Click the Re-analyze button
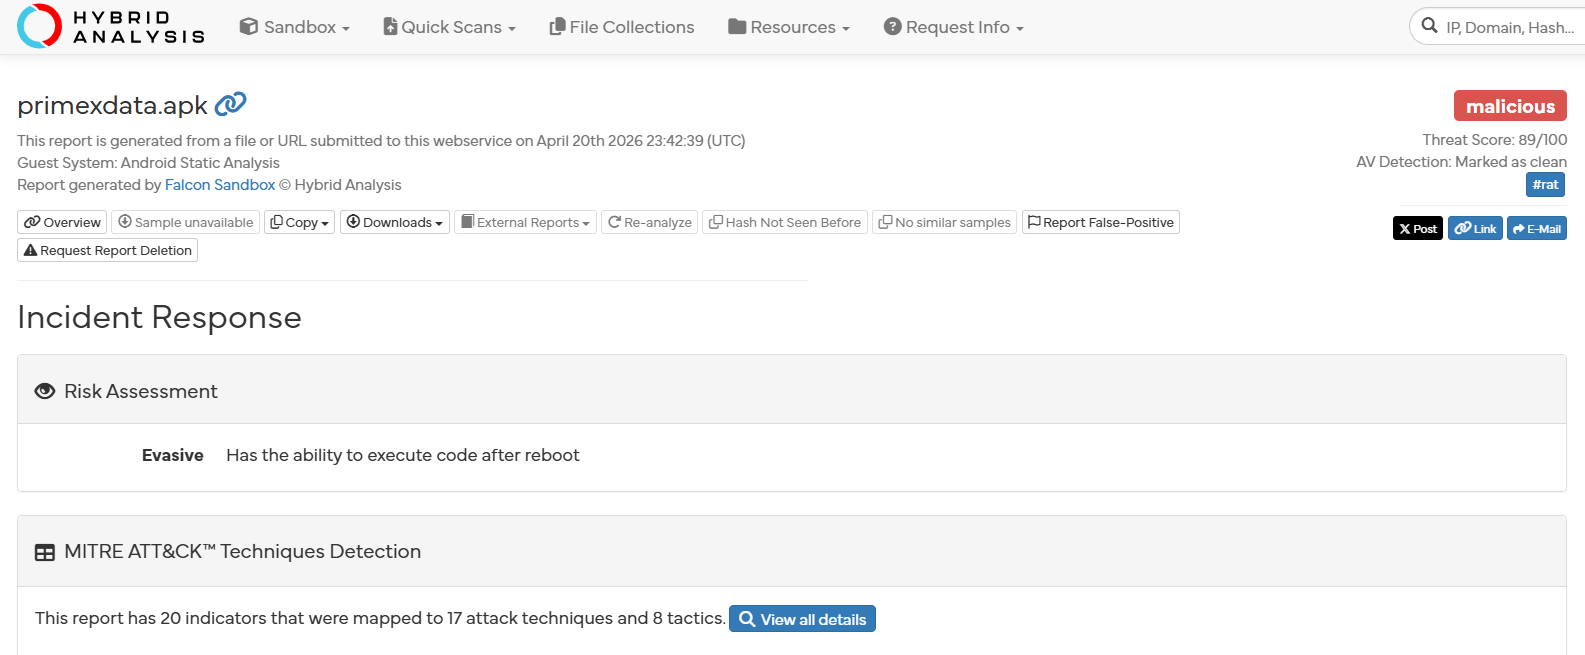Viewport: 1585px width, 655px height. 650,222
